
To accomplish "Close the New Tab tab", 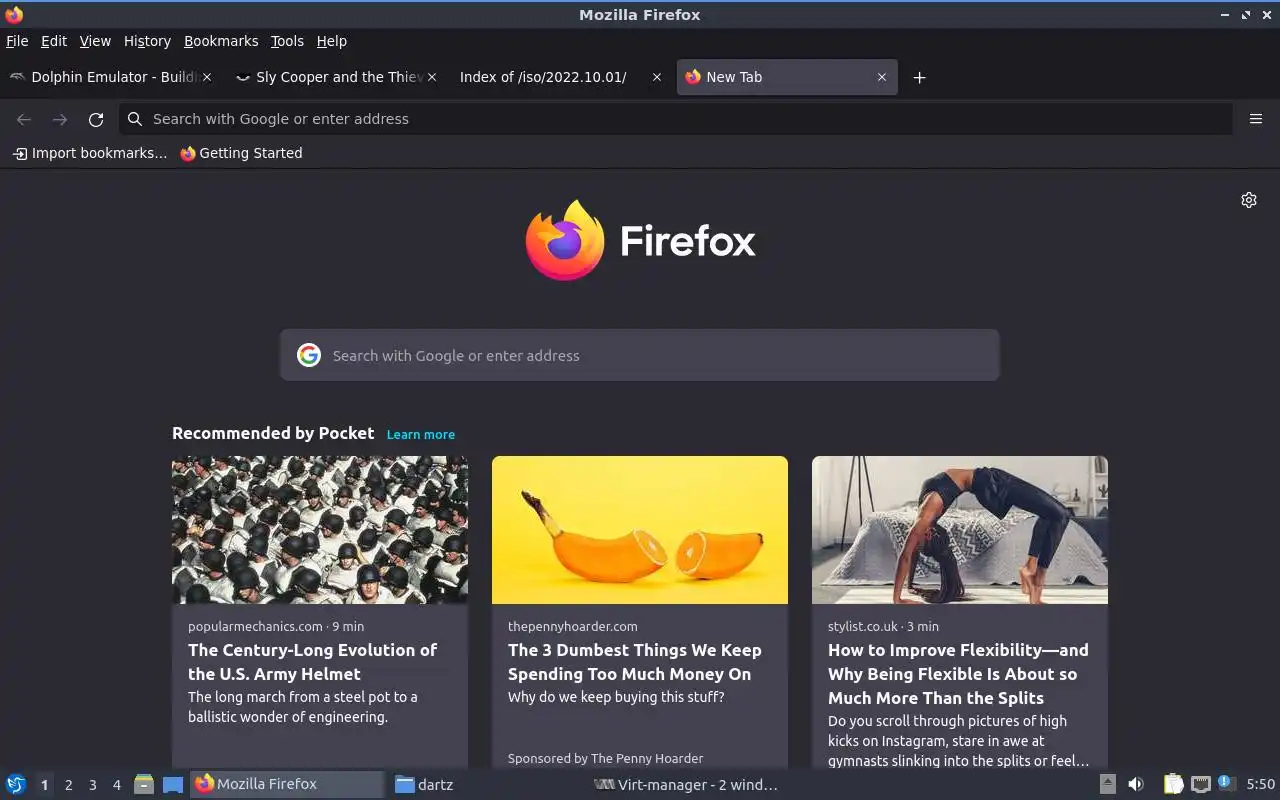I will coord(881,77).
